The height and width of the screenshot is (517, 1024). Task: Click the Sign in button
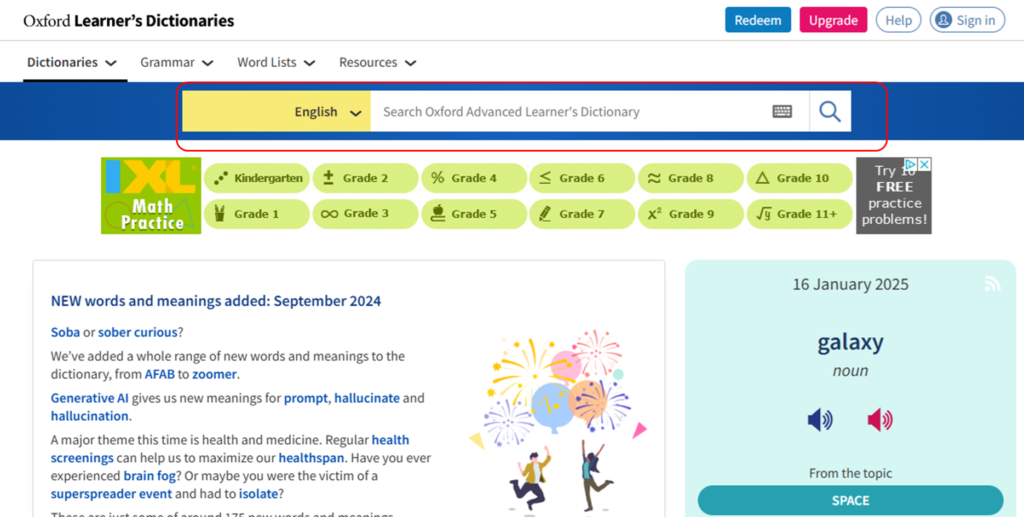[967, 20]
